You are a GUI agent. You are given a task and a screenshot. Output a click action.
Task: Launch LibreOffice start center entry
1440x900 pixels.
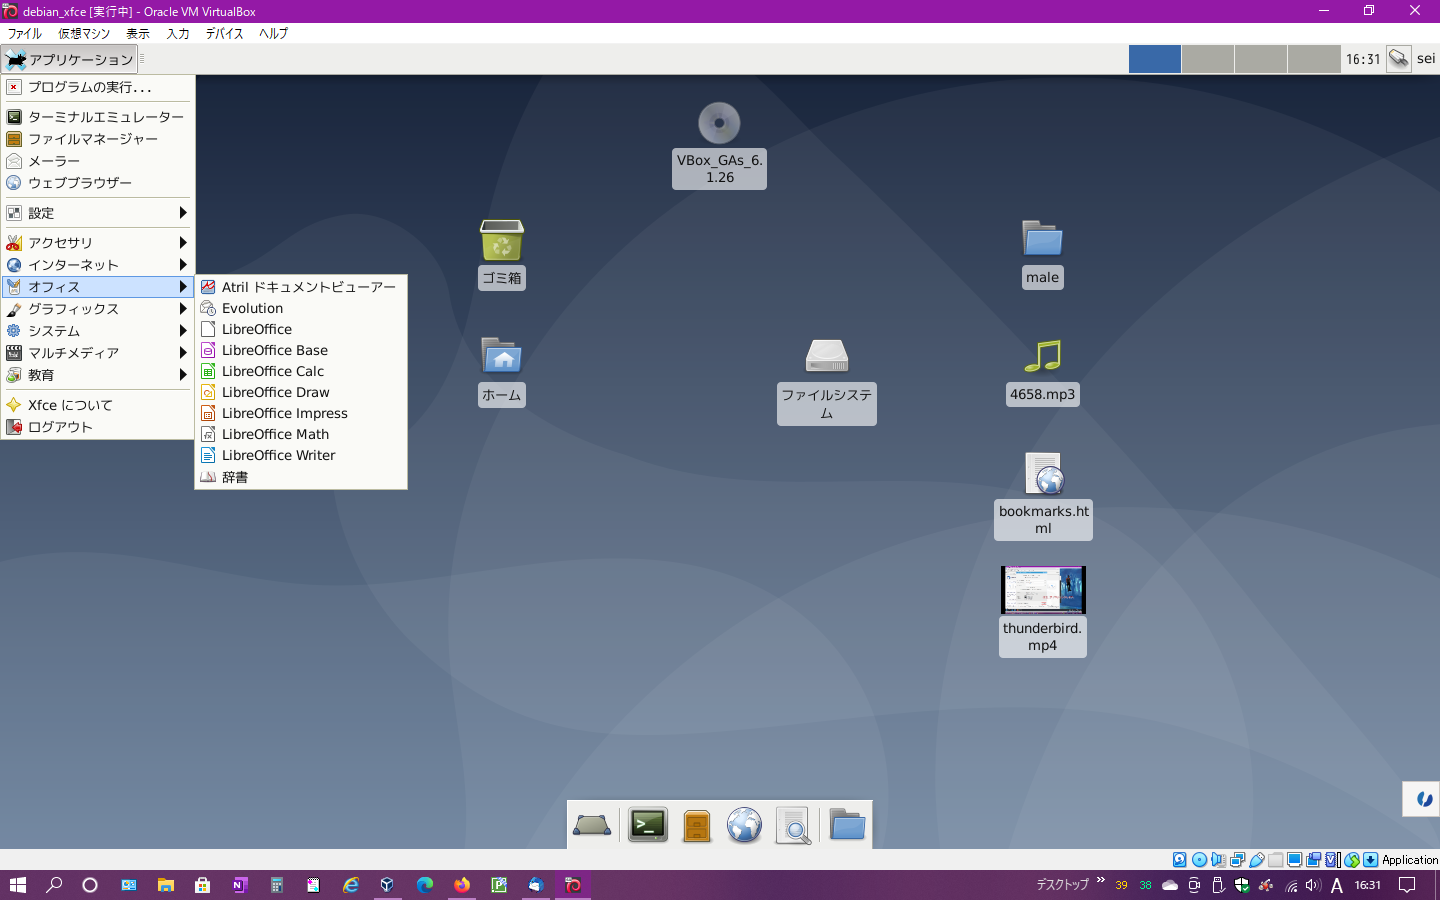point(301,329)
